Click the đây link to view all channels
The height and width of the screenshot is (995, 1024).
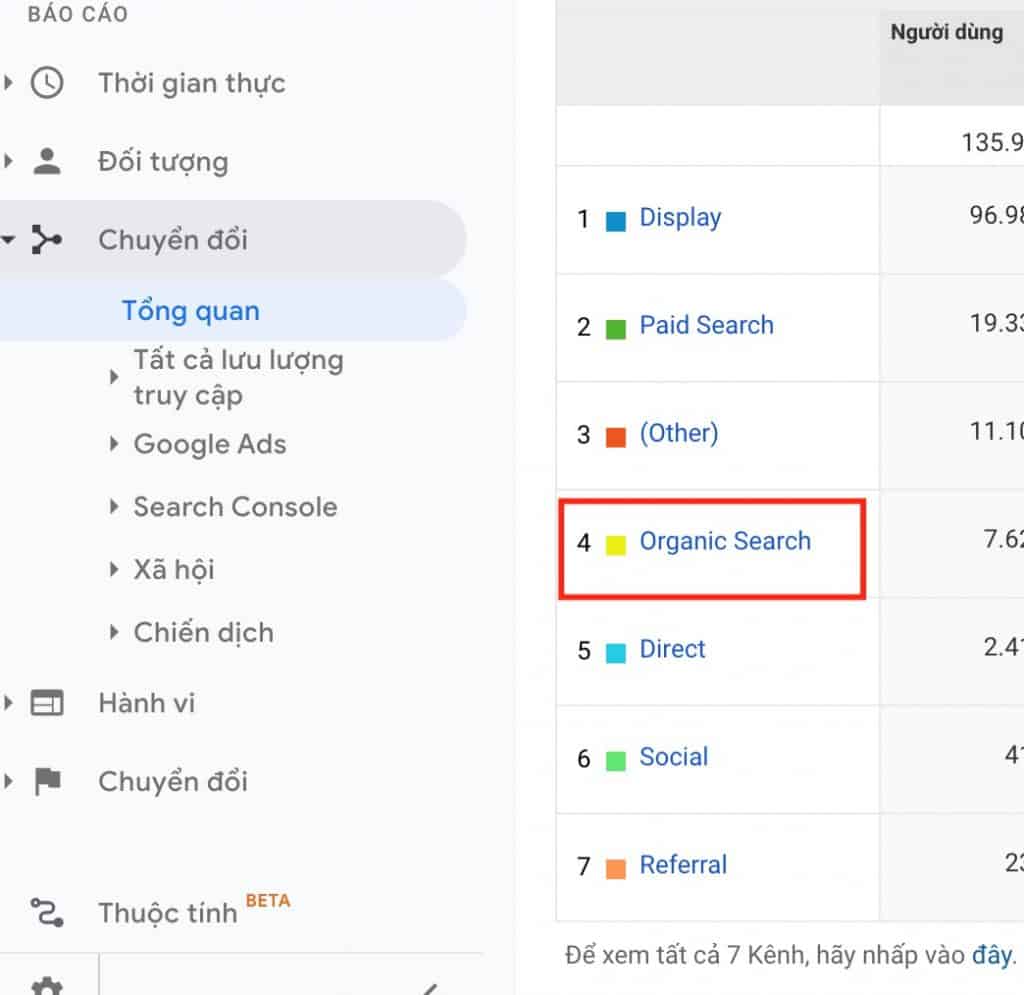(990, 954)
